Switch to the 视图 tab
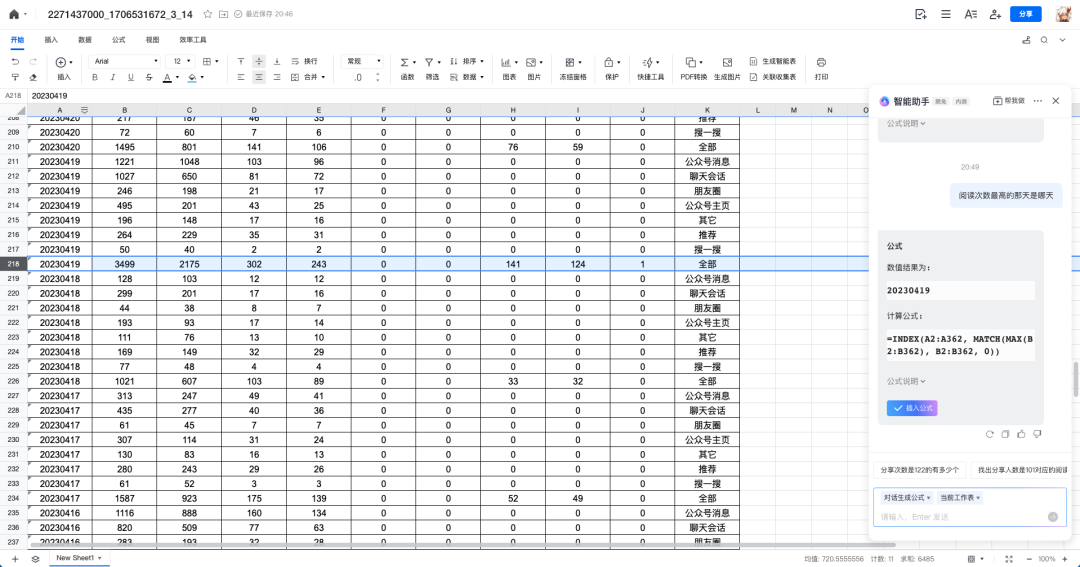 click(x=152, y=40)
